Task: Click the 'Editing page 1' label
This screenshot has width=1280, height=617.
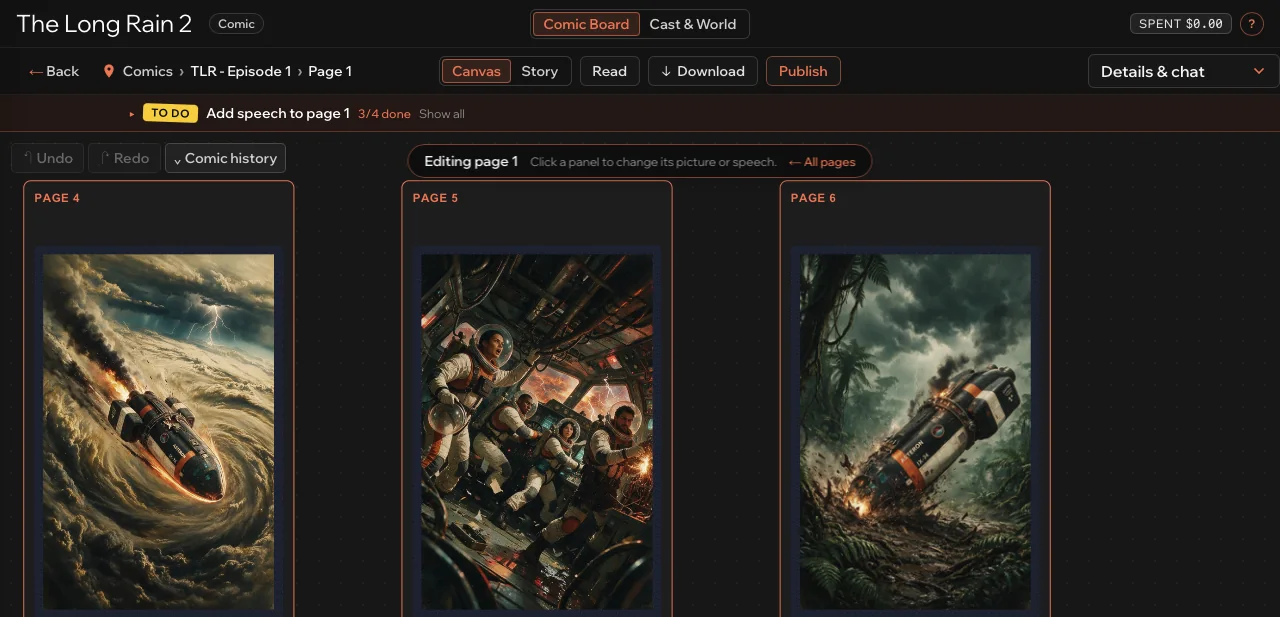Action: [x=471, y=161]
